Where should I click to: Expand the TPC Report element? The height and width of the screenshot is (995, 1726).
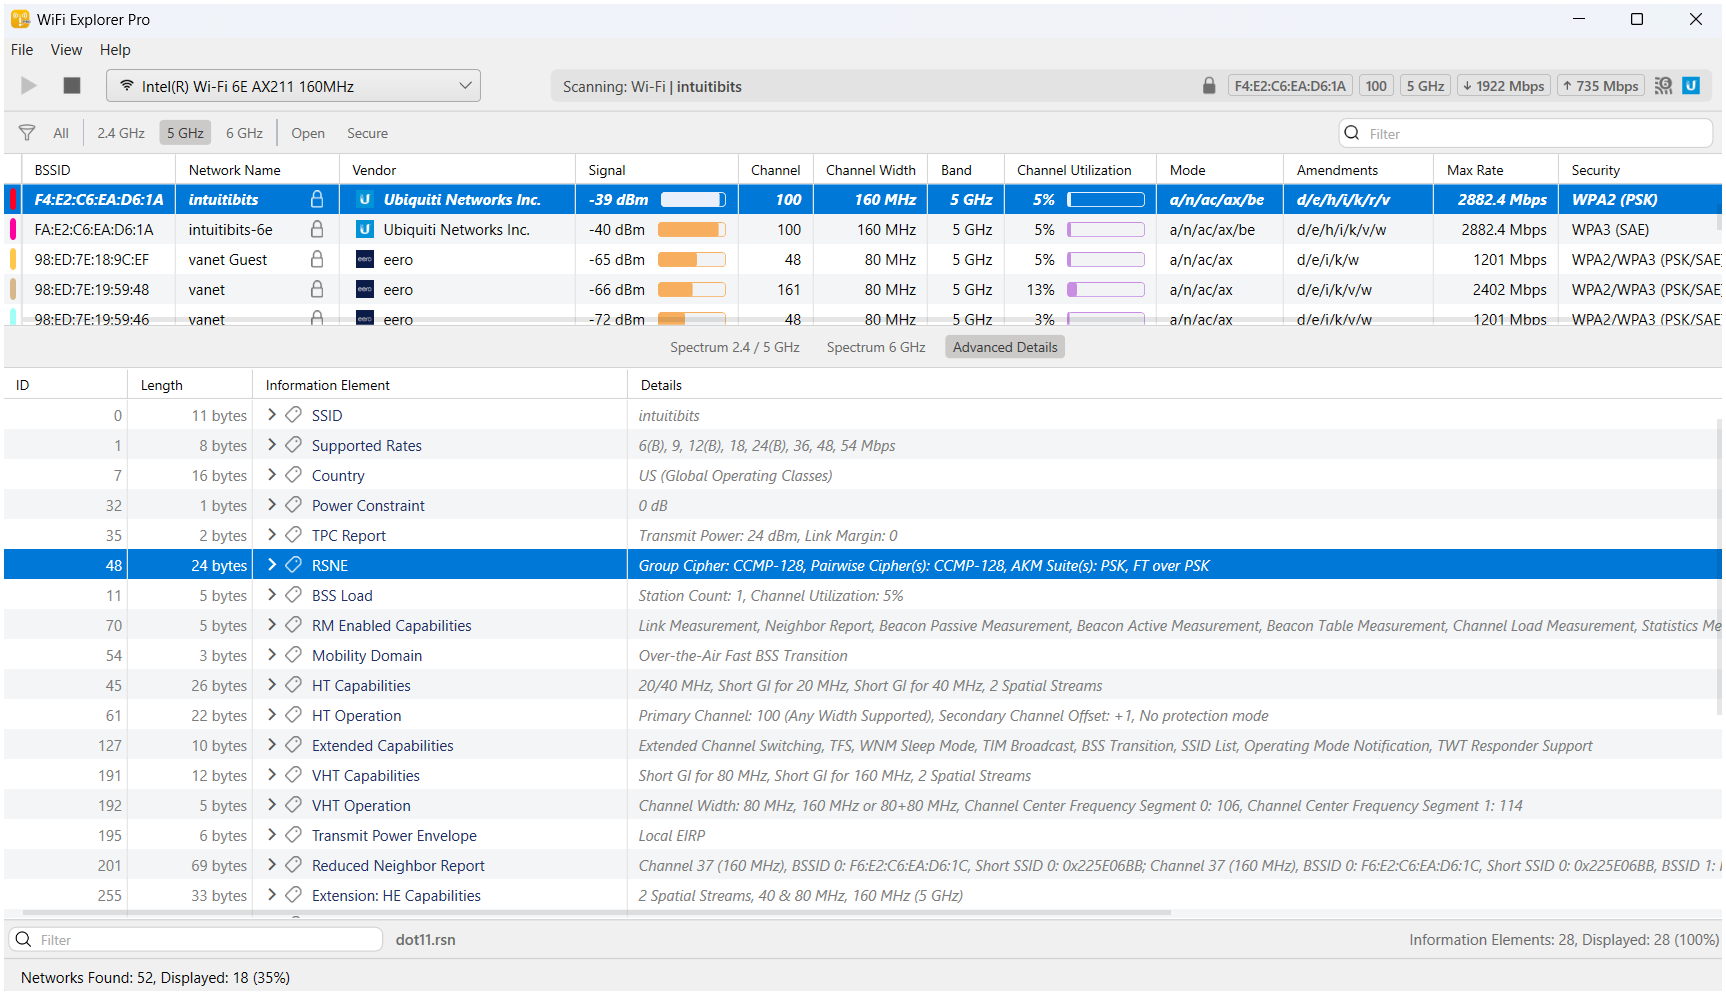(272, 535)
